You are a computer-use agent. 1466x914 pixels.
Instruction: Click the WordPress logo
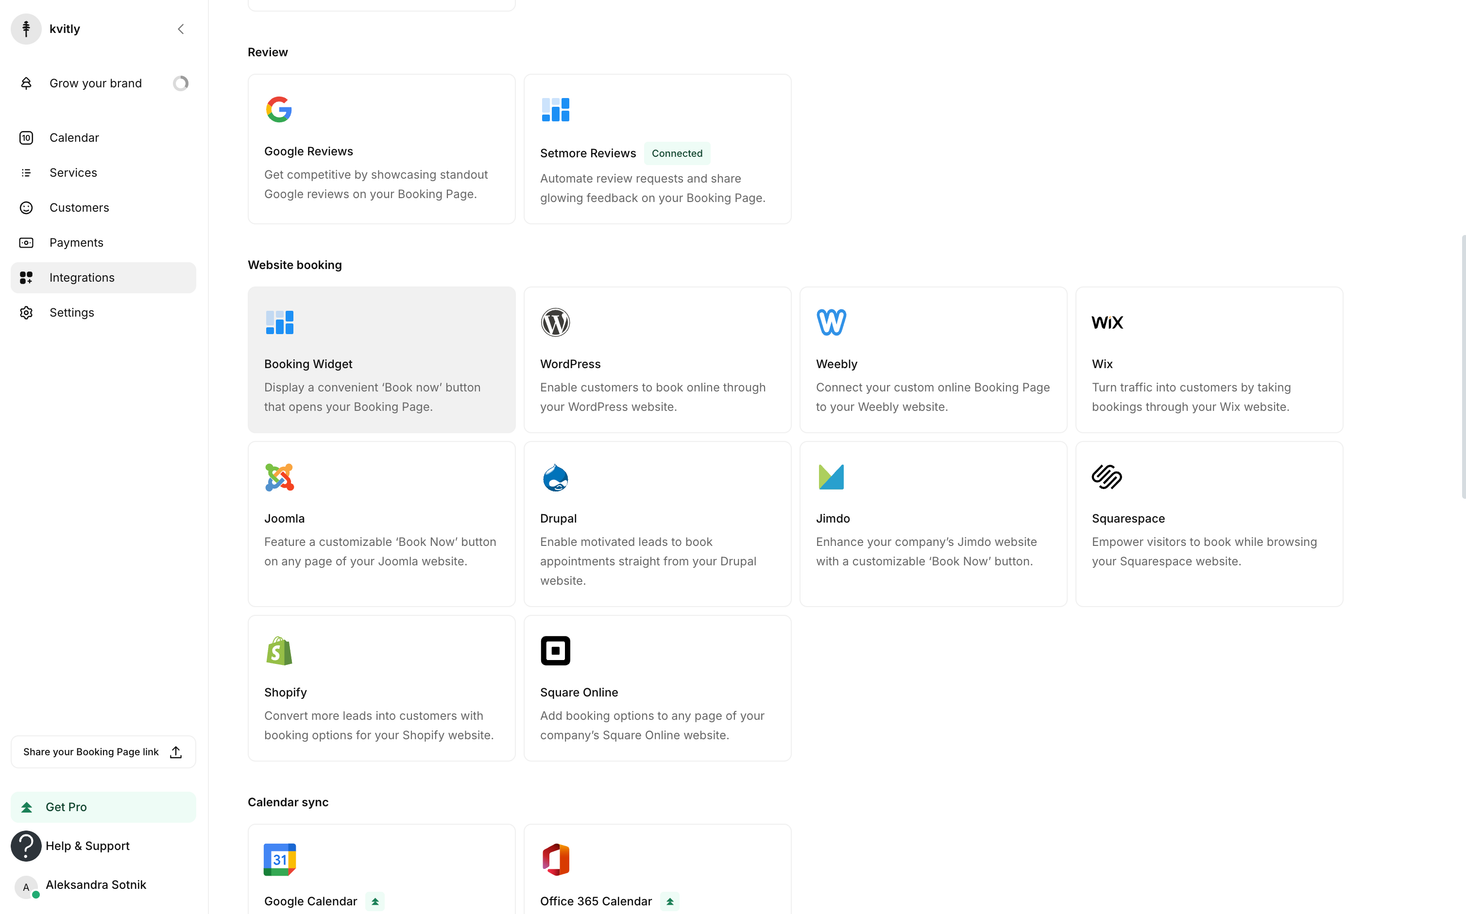555,322
